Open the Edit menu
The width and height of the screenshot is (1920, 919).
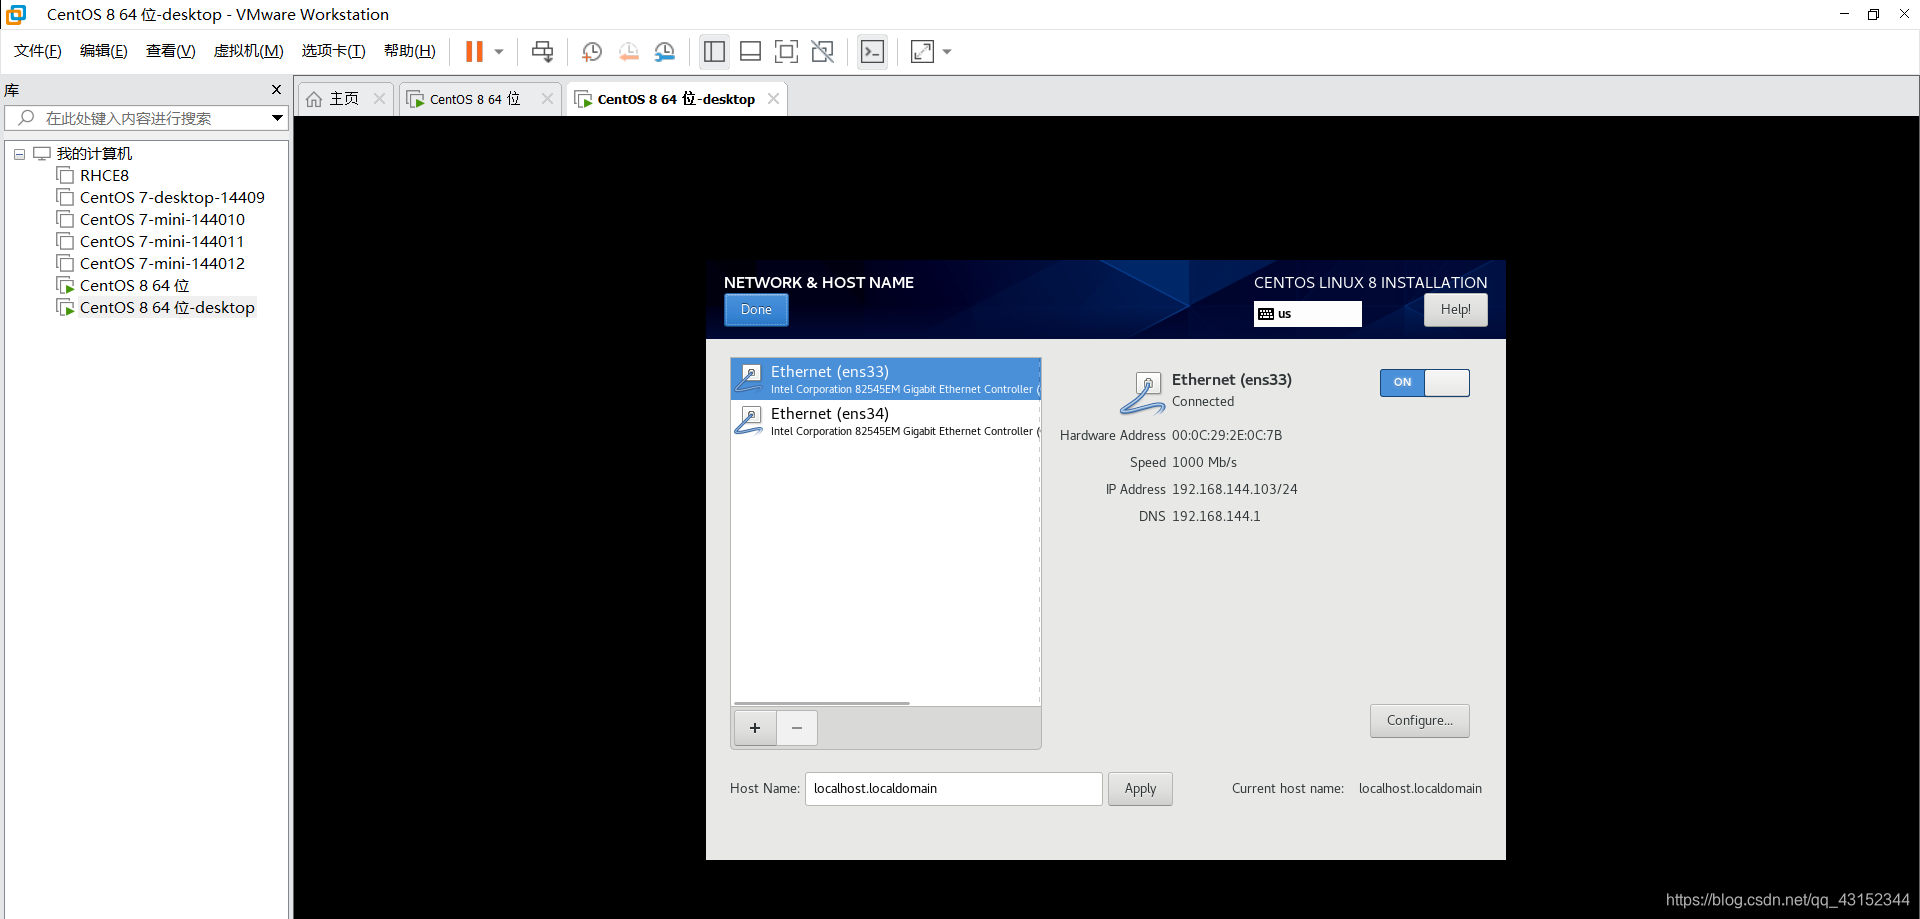104,51
